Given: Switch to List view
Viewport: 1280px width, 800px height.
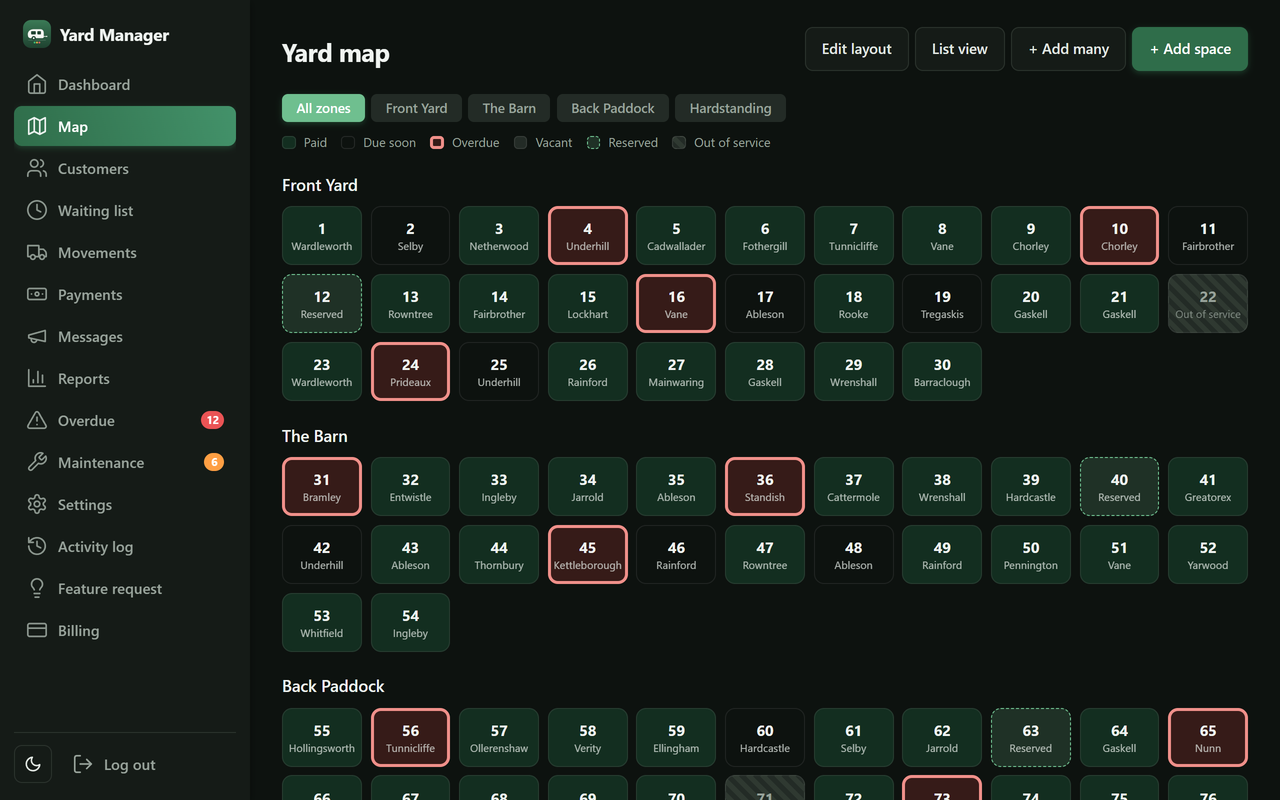Looking at the screenshot, I should point(960,49).
